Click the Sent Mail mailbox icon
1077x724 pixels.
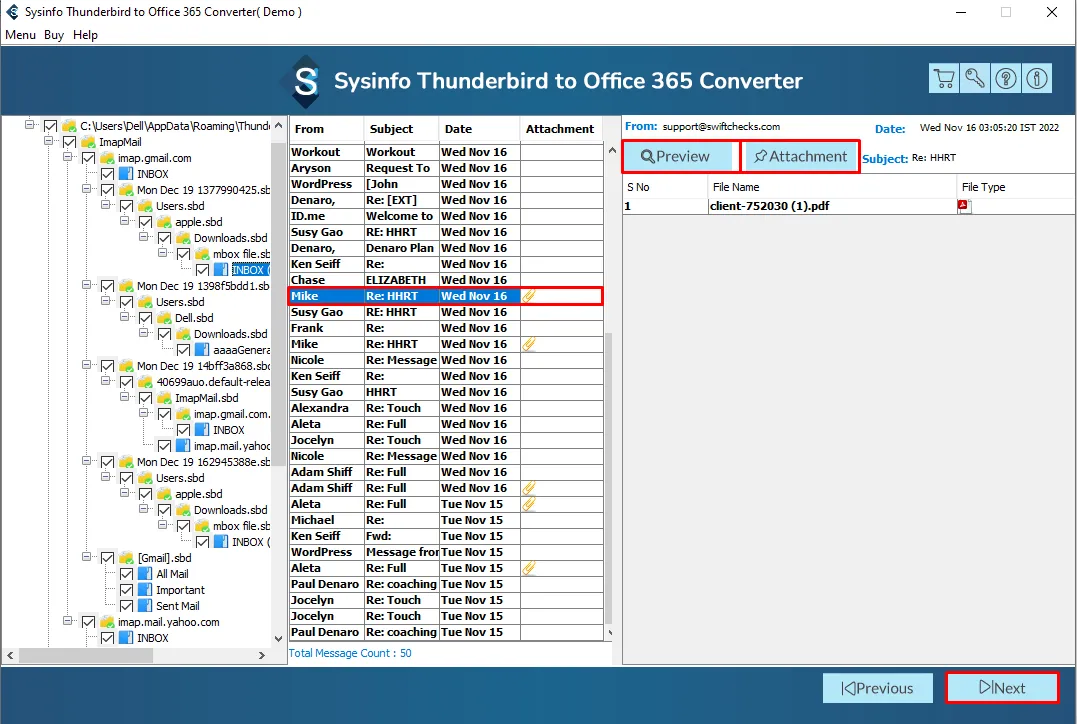click(x=145, y=606)
